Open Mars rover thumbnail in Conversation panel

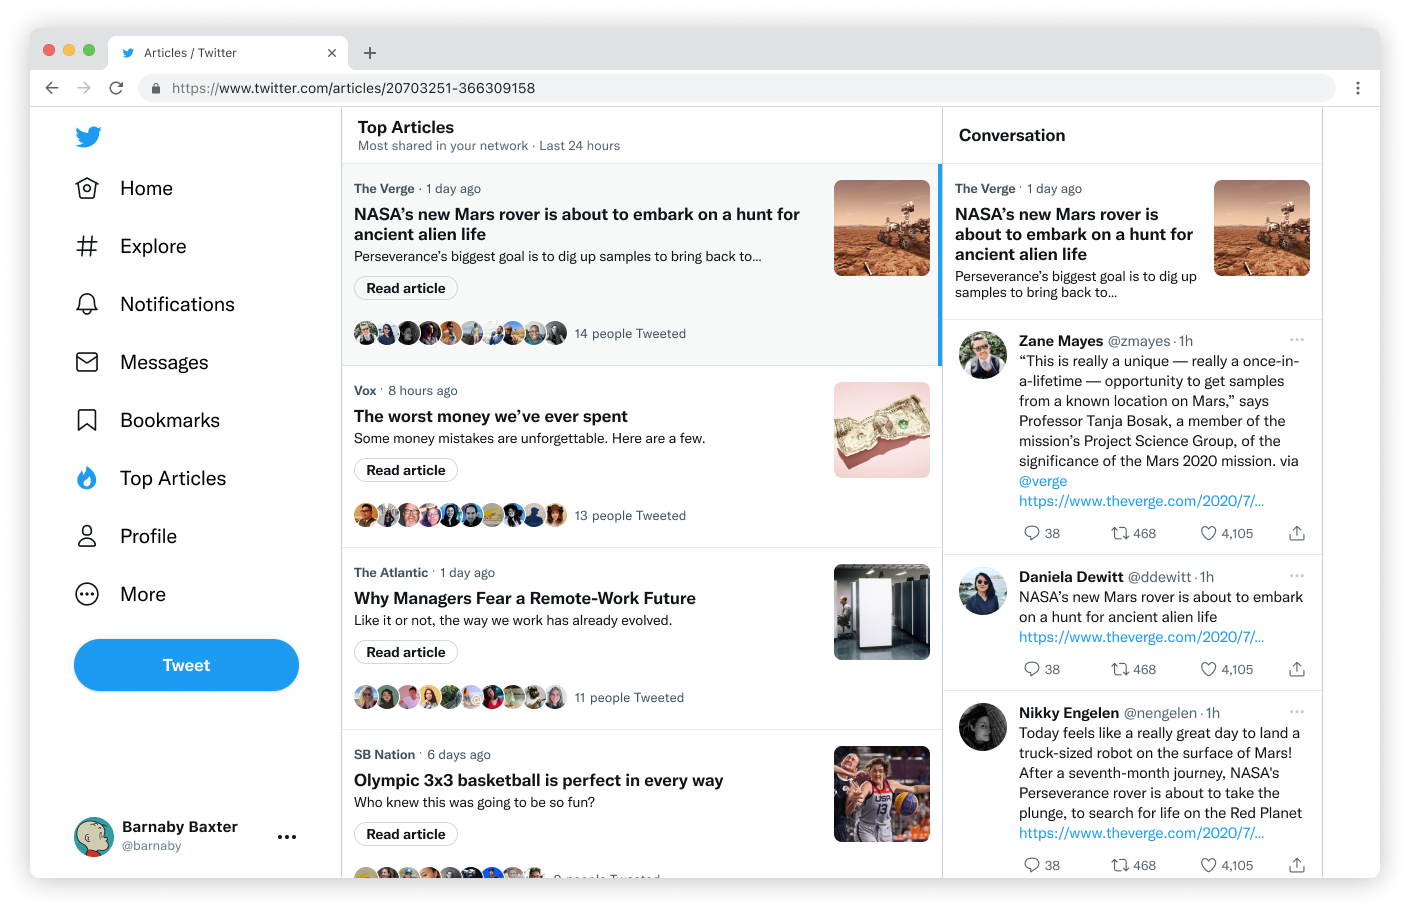[1262, 228]
